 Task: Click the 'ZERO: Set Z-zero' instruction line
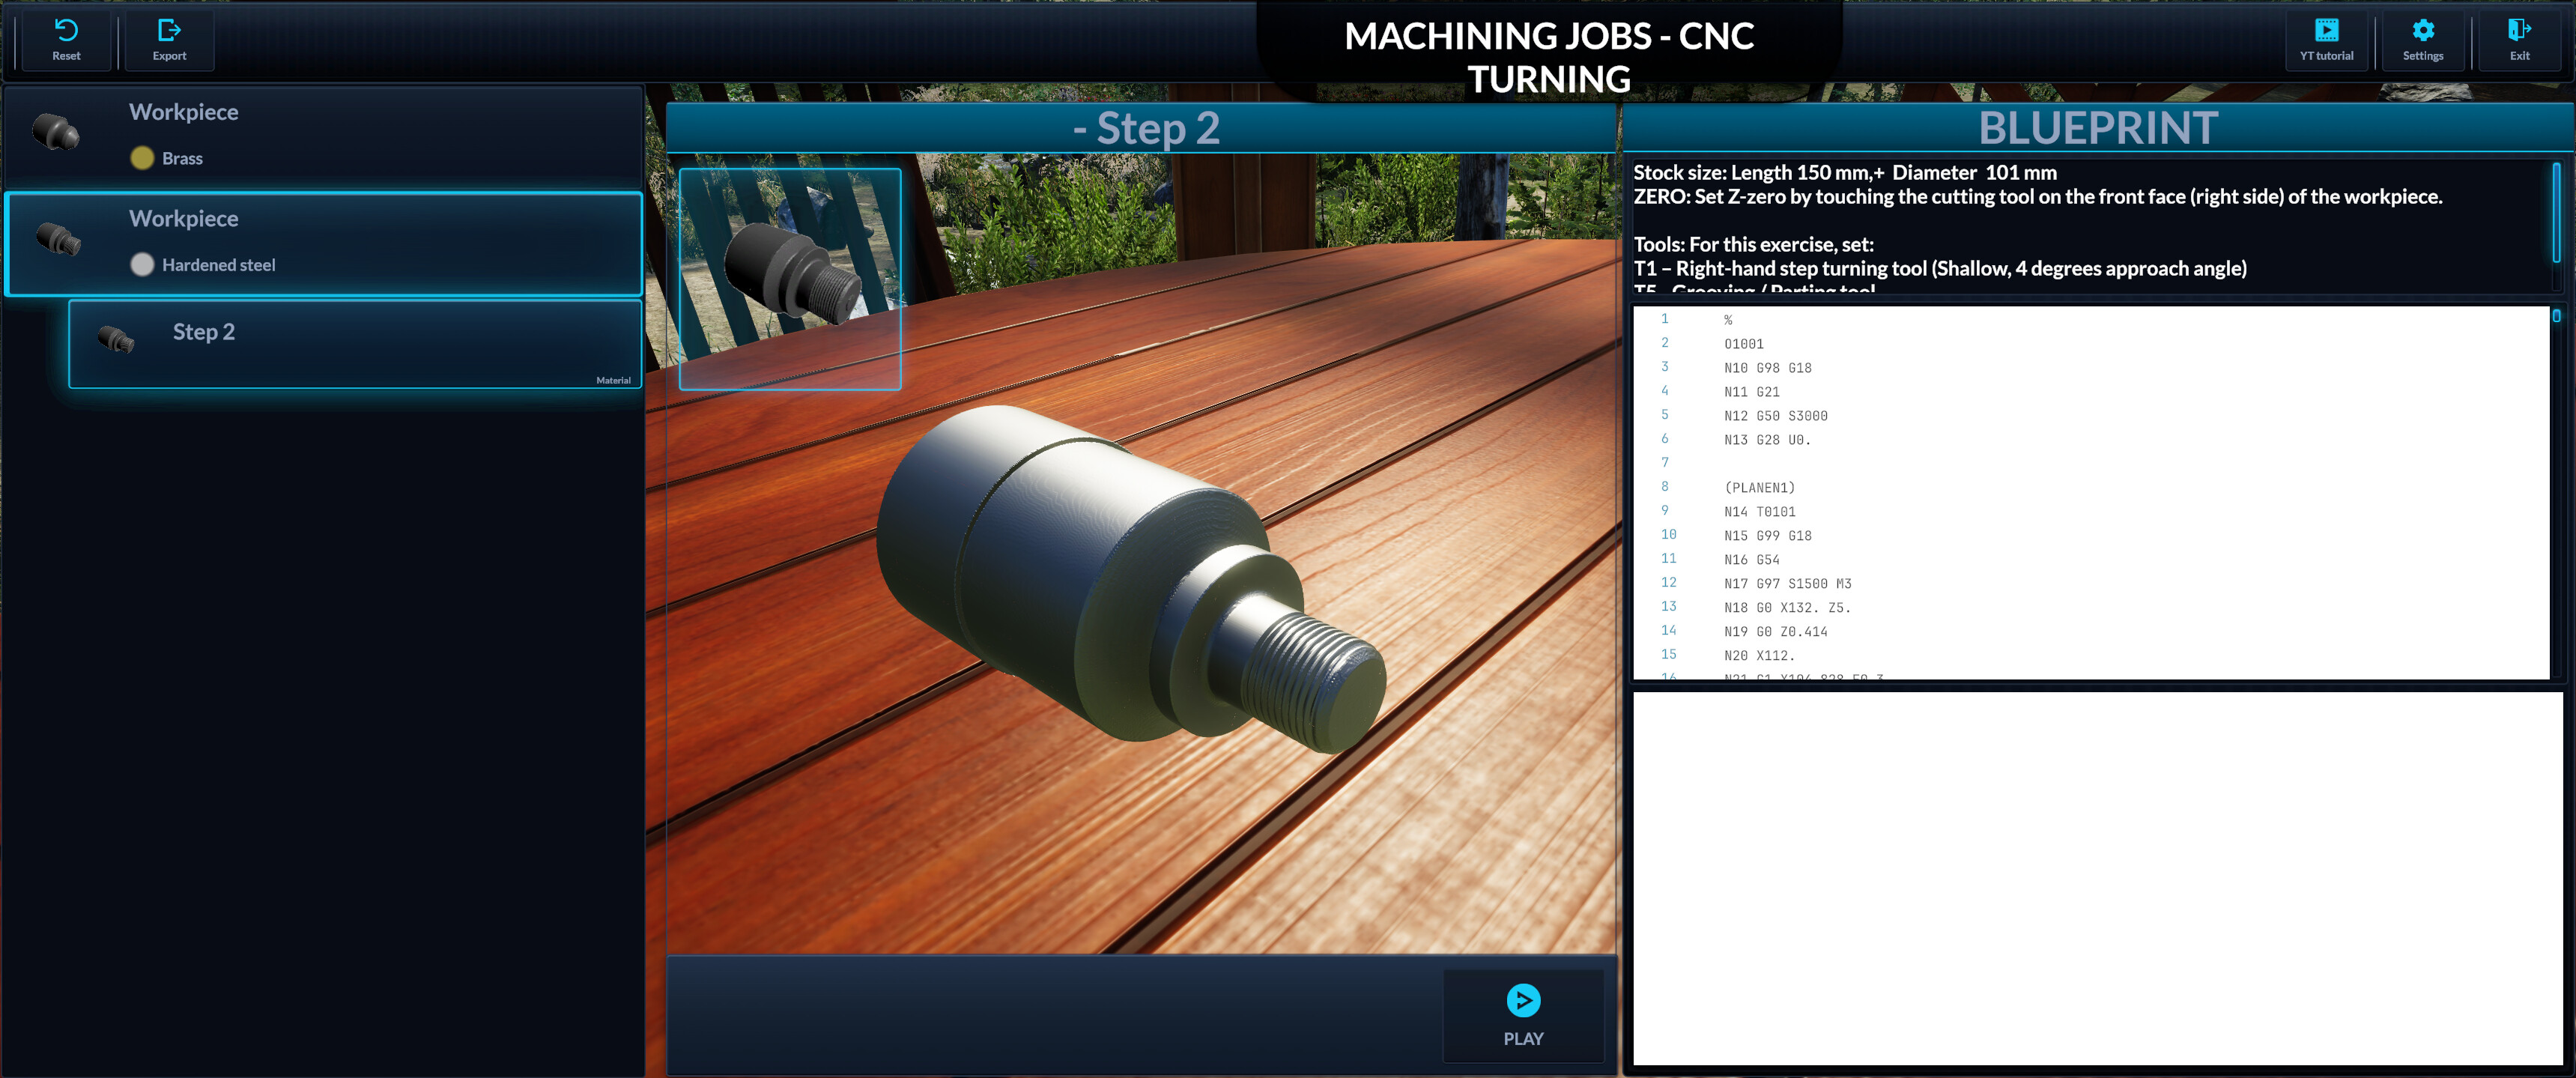2038,196
